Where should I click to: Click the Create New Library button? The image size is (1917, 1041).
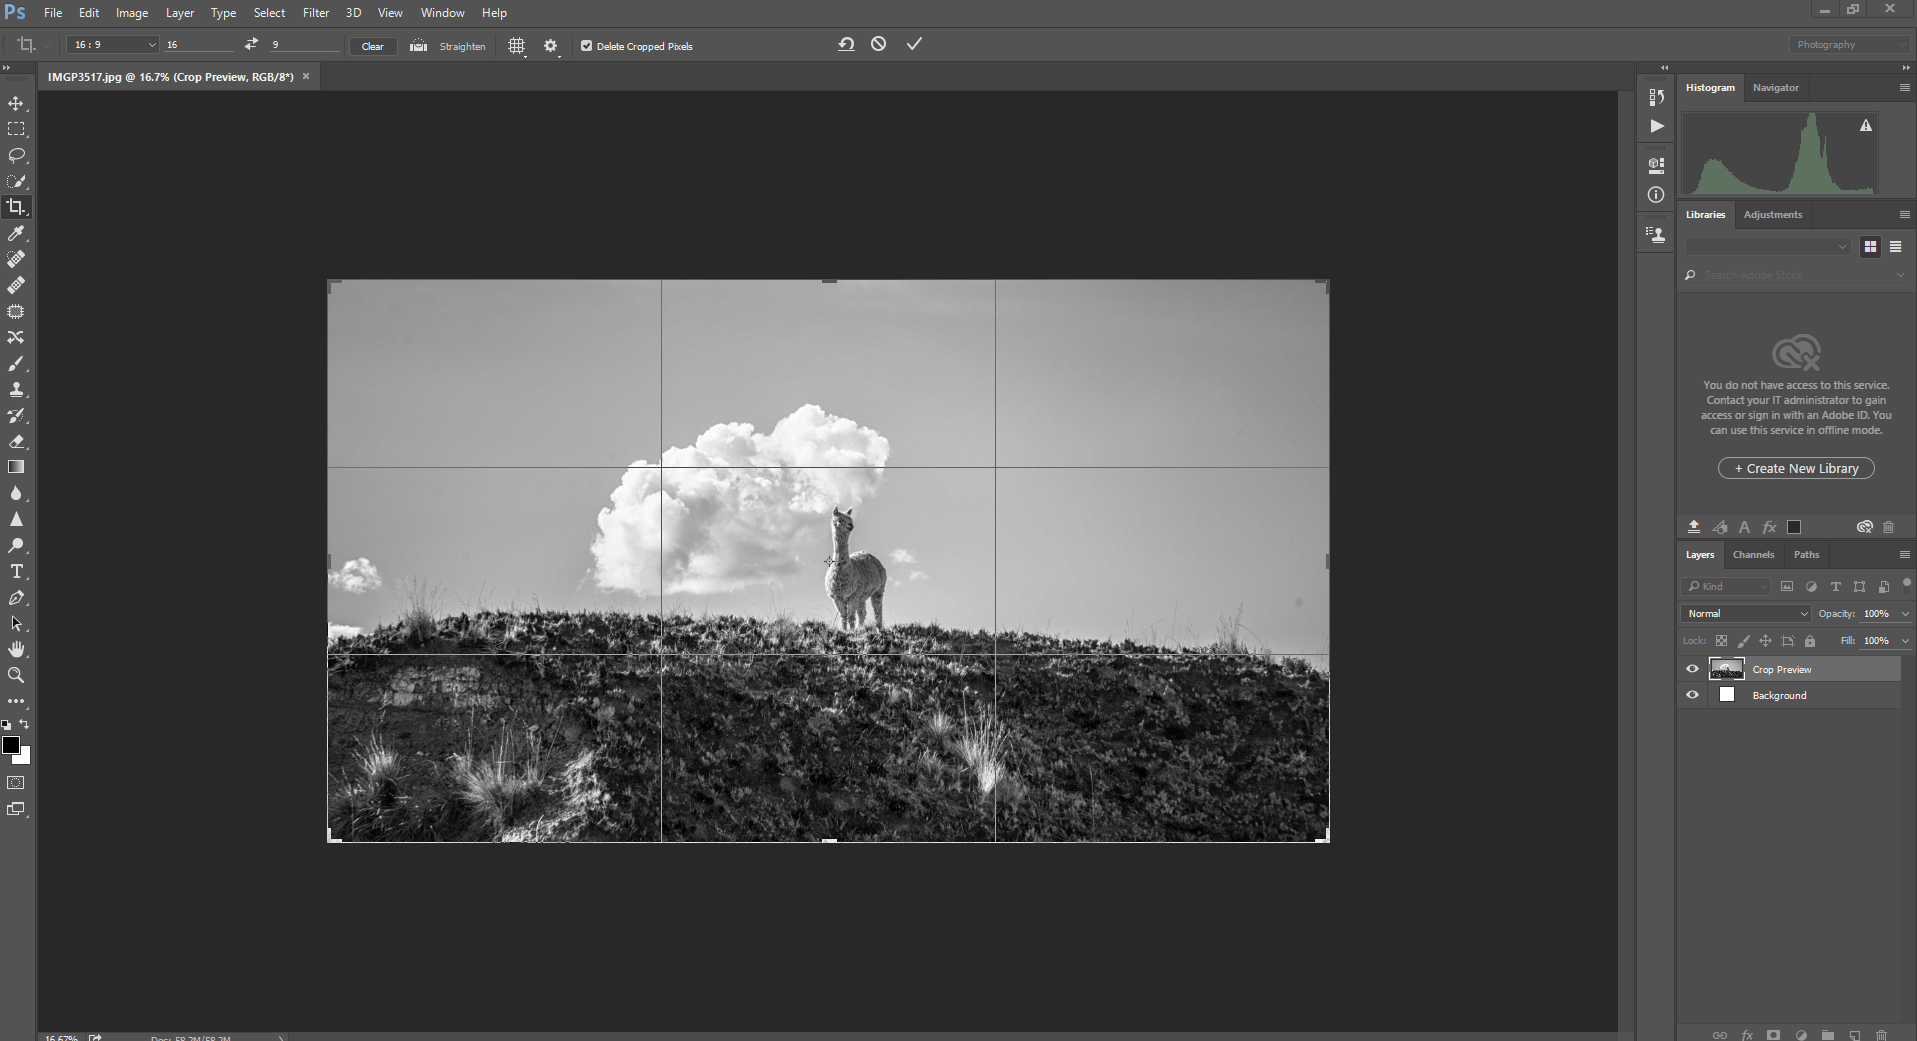[x=1796, y=468]
